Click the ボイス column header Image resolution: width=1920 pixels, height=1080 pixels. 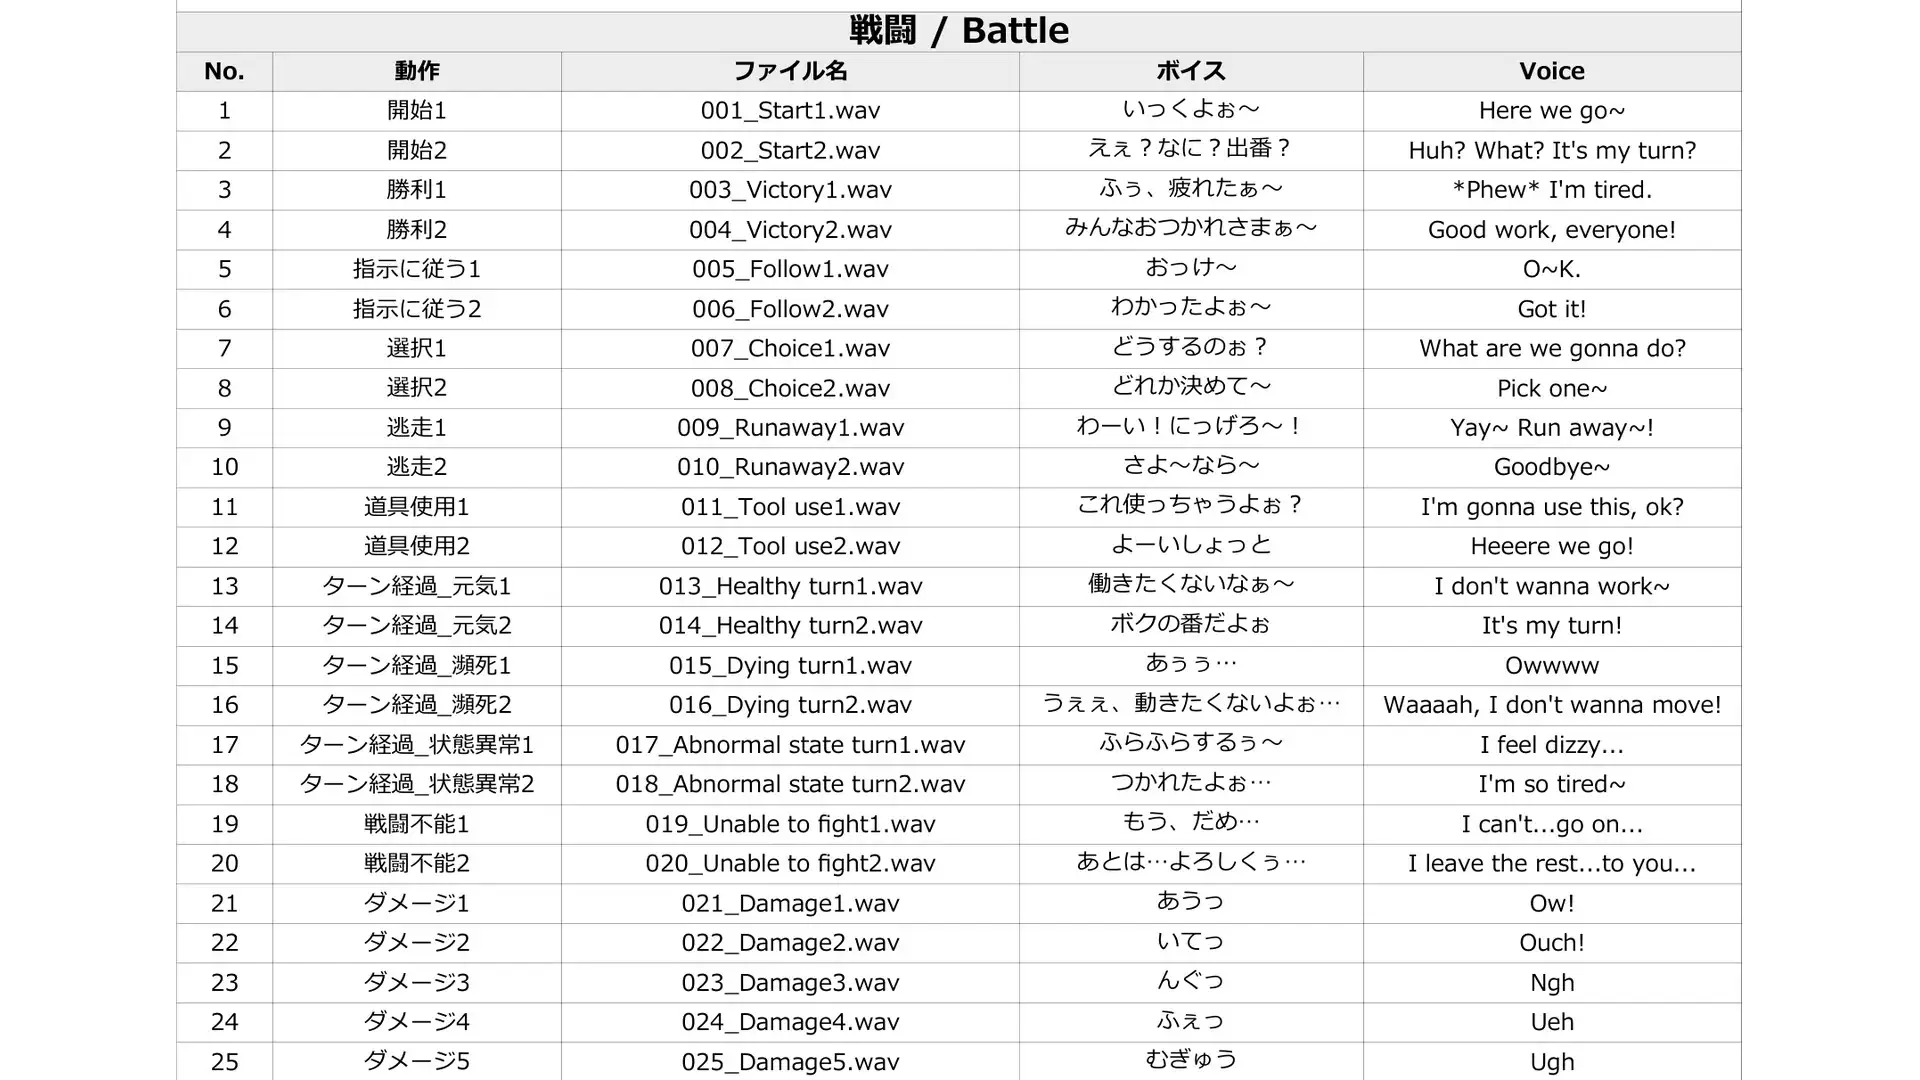tap(1191, 71)
